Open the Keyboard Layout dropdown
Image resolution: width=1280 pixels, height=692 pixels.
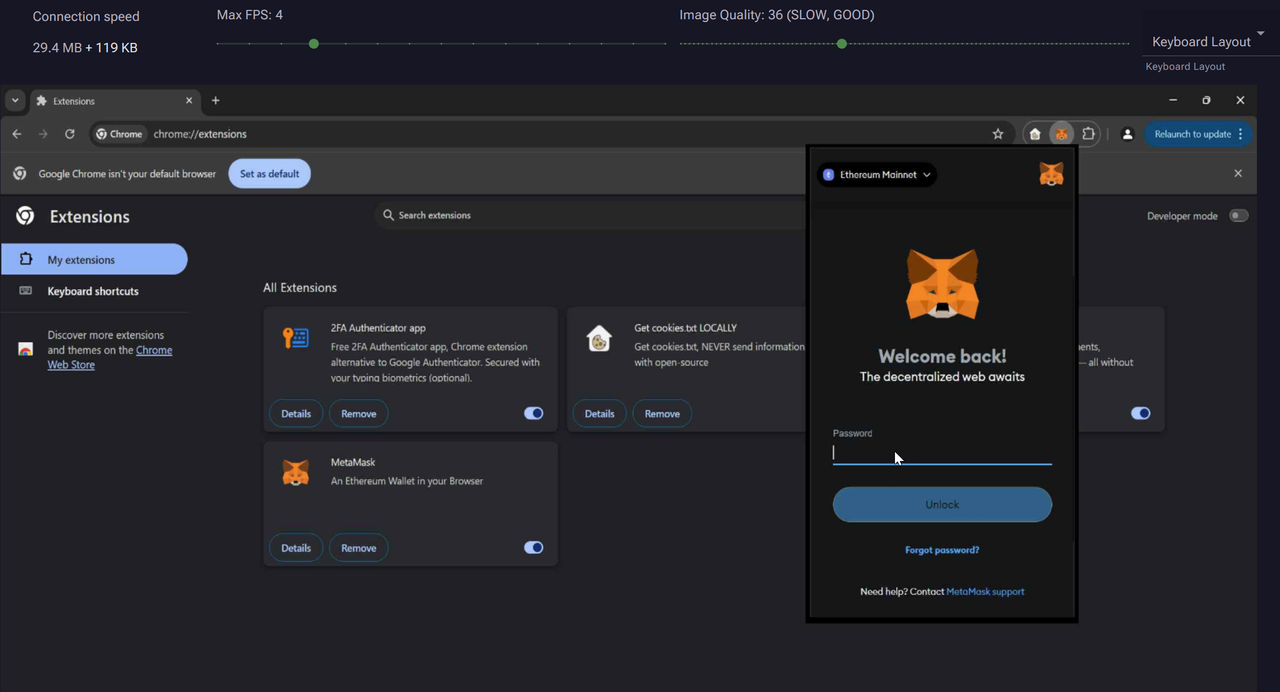pos(1206,41)
